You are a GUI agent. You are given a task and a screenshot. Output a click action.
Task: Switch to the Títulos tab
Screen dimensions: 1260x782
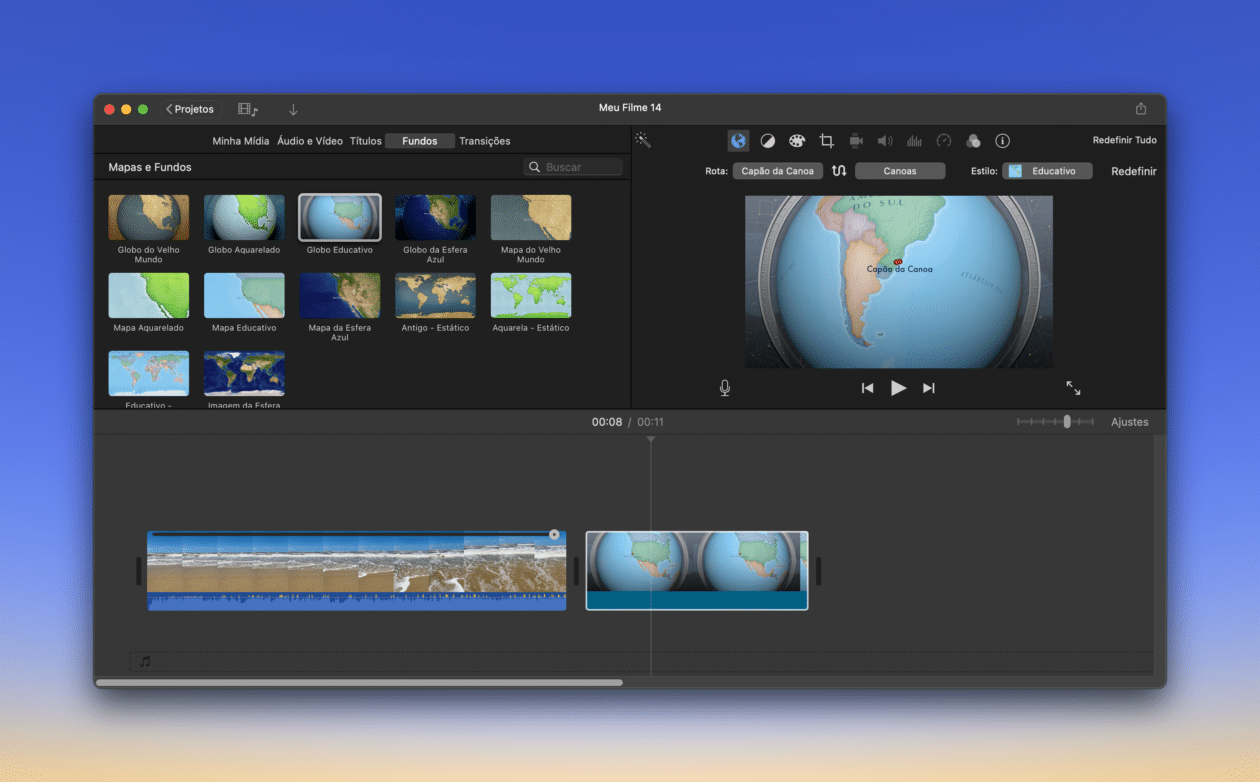coord(366,140)
